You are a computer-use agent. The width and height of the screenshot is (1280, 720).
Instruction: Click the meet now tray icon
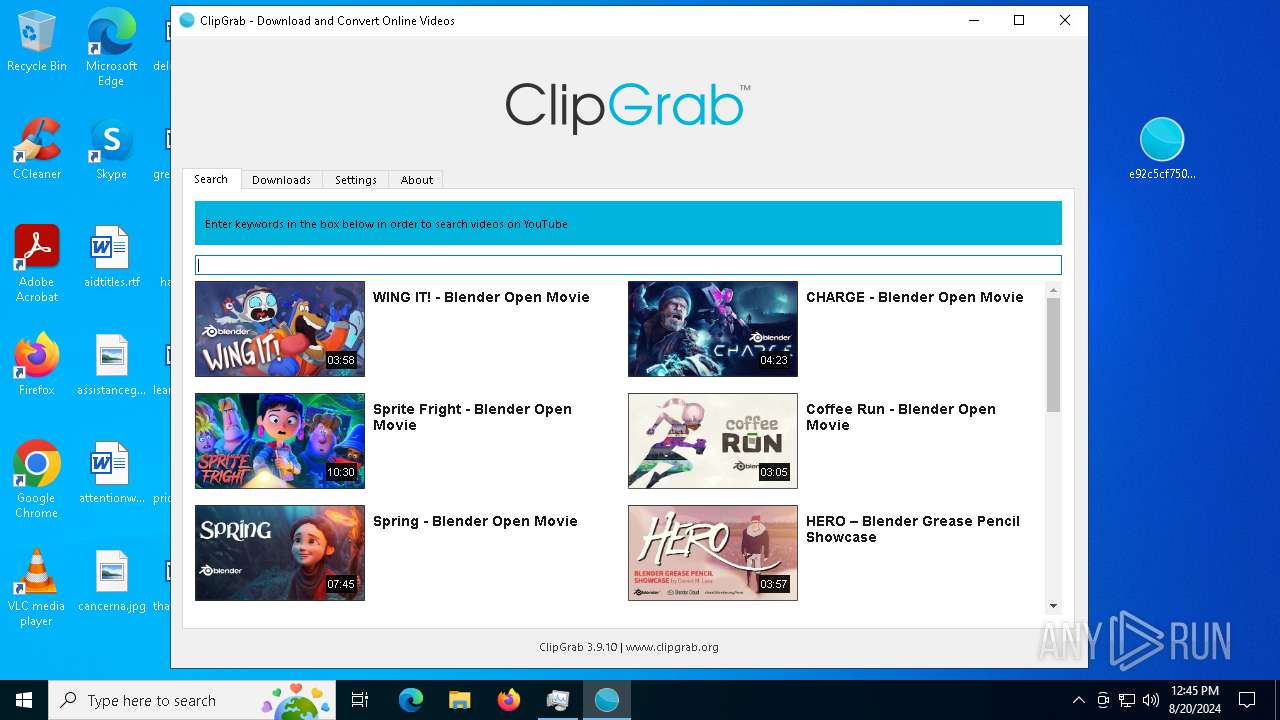click(x=1103, y=700)
